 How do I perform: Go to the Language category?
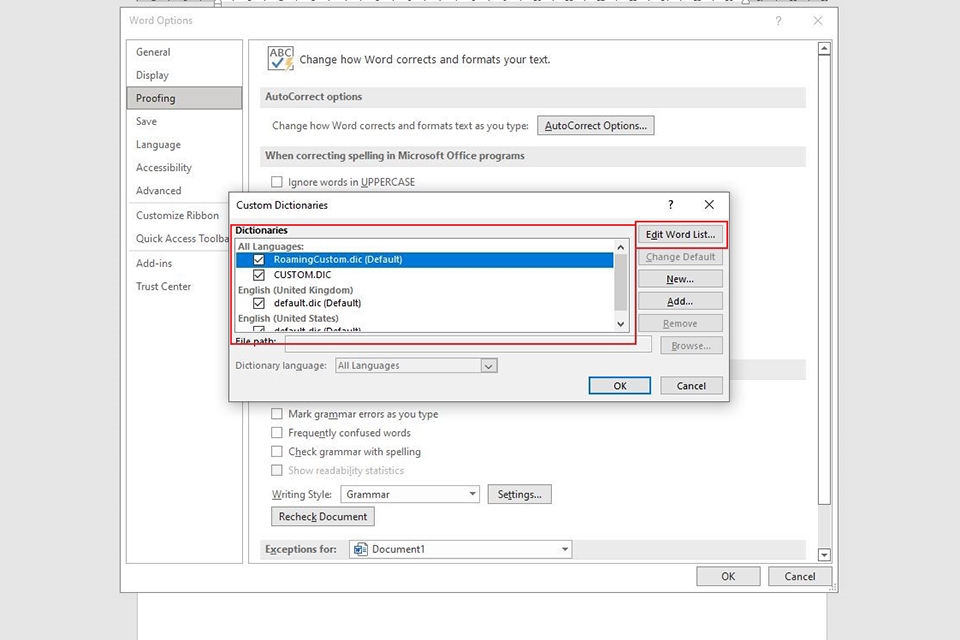tap(184, 145)
